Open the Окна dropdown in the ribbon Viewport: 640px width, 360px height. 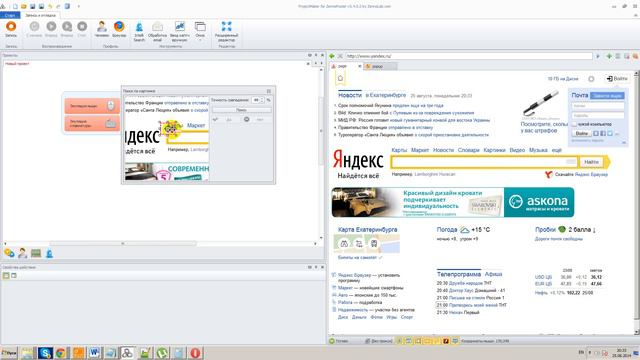[200, 32]
